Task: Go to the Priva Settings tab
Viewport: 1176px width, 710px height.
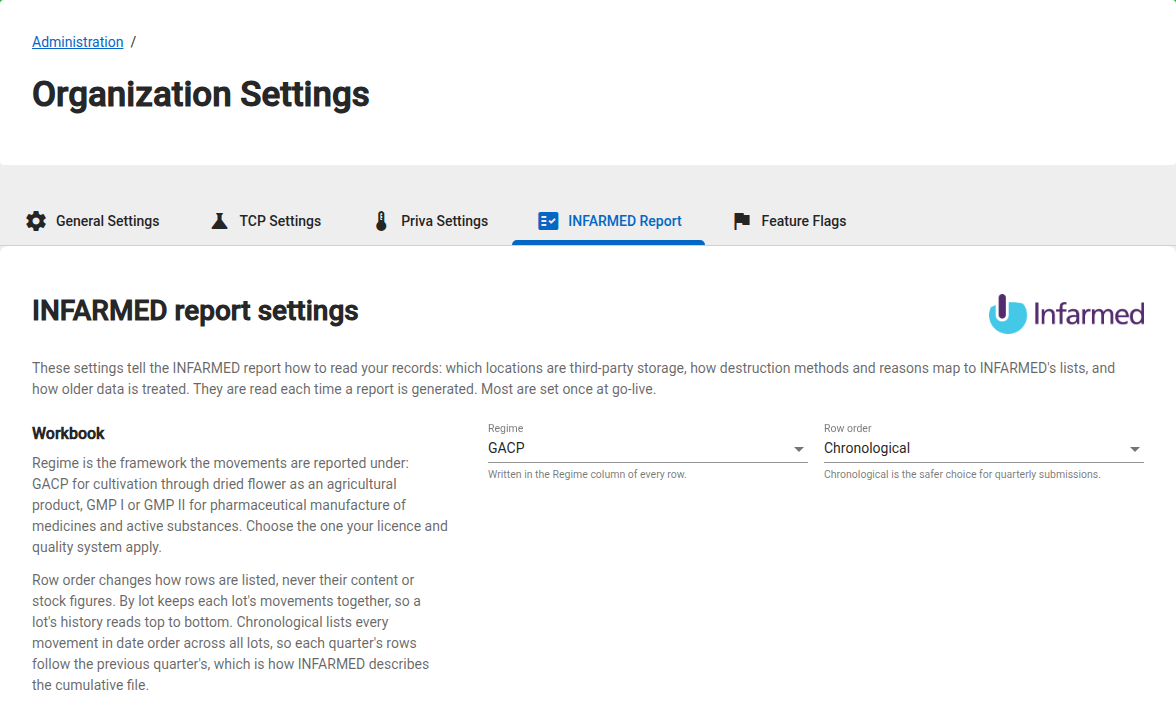Action: click(431, 221)
